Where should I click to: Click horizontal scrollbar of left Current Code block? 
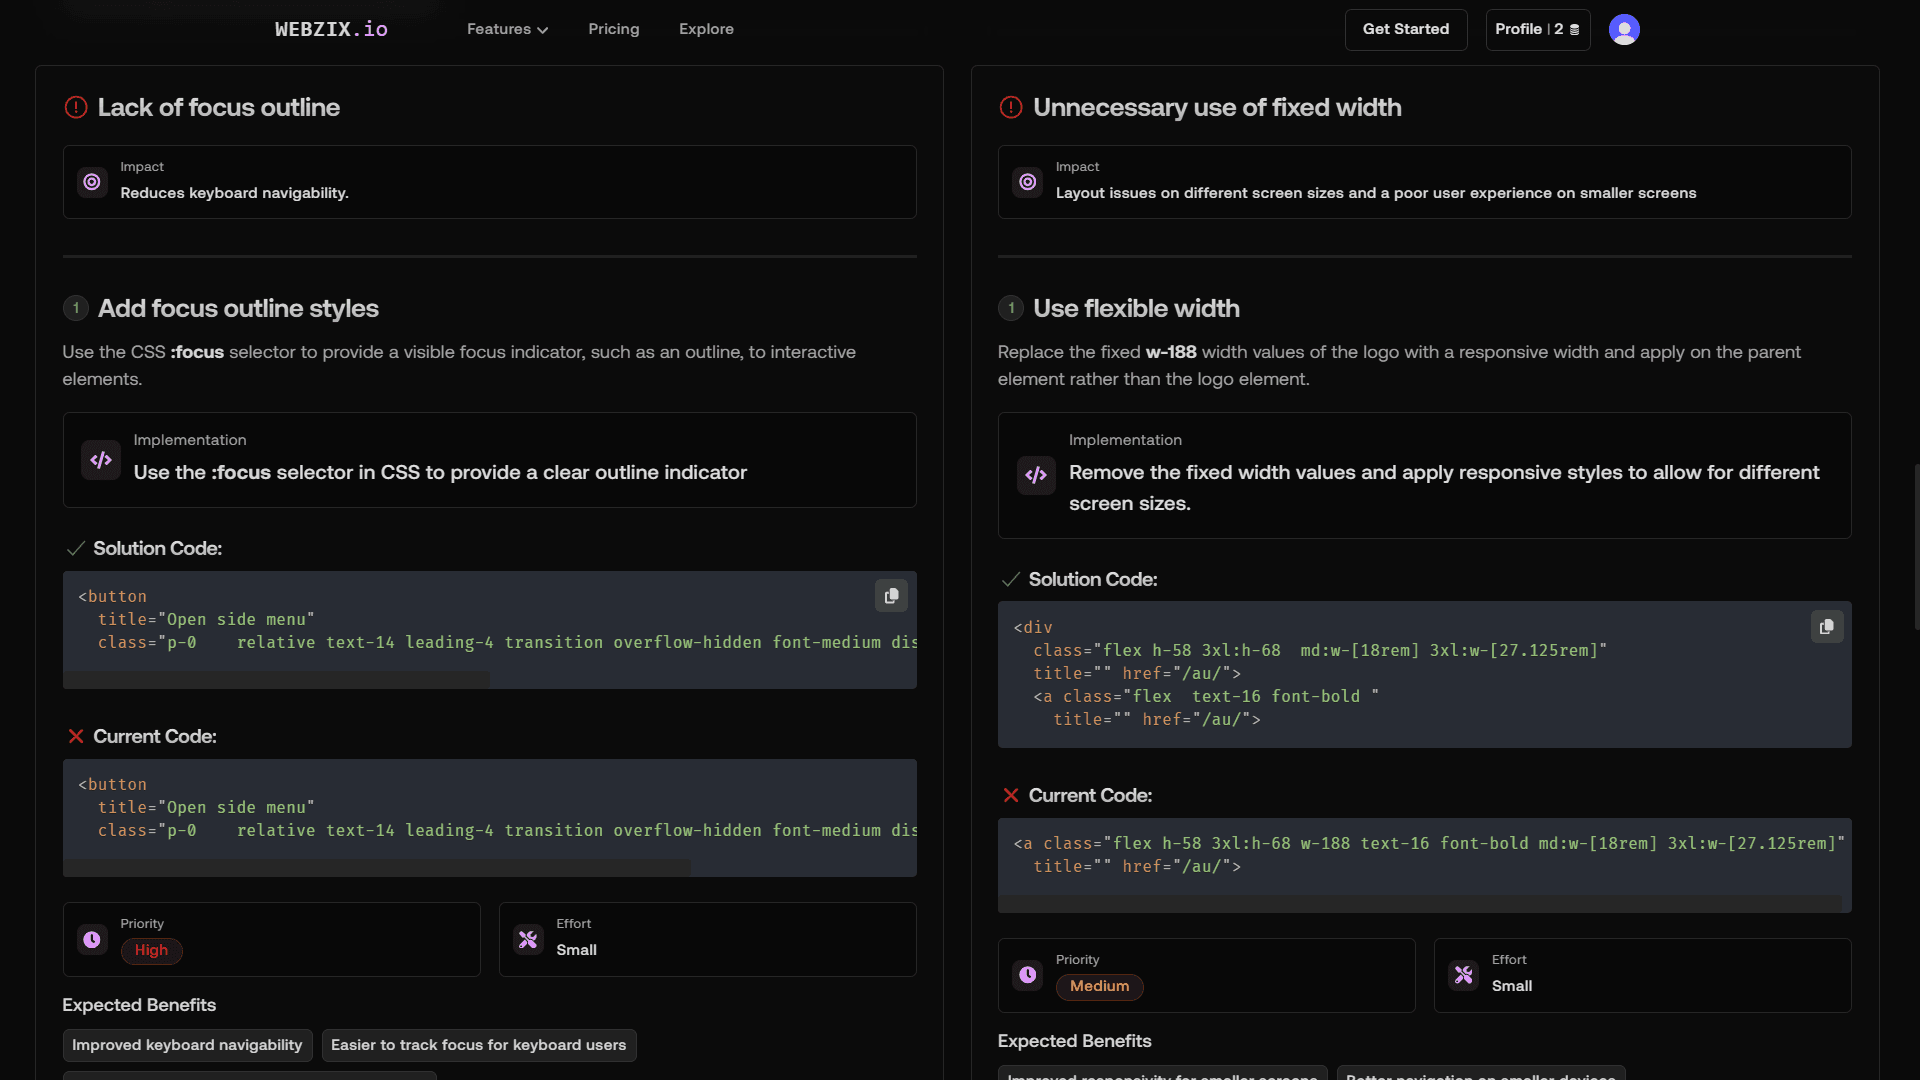(376, 867)
